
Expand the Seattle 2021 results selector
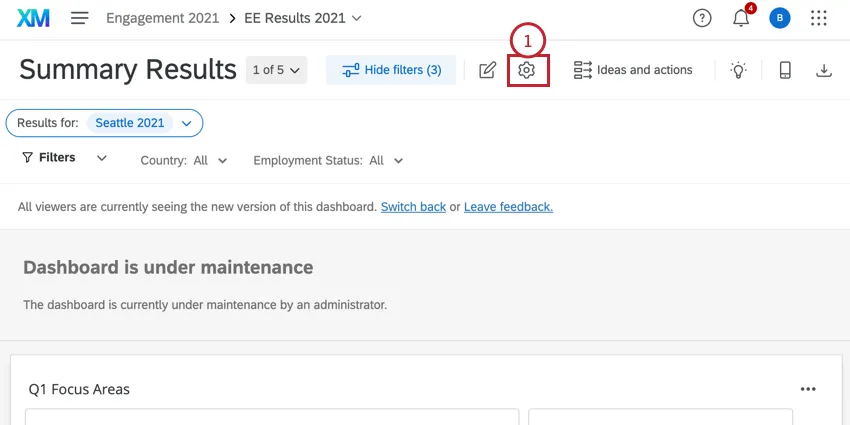186,123
